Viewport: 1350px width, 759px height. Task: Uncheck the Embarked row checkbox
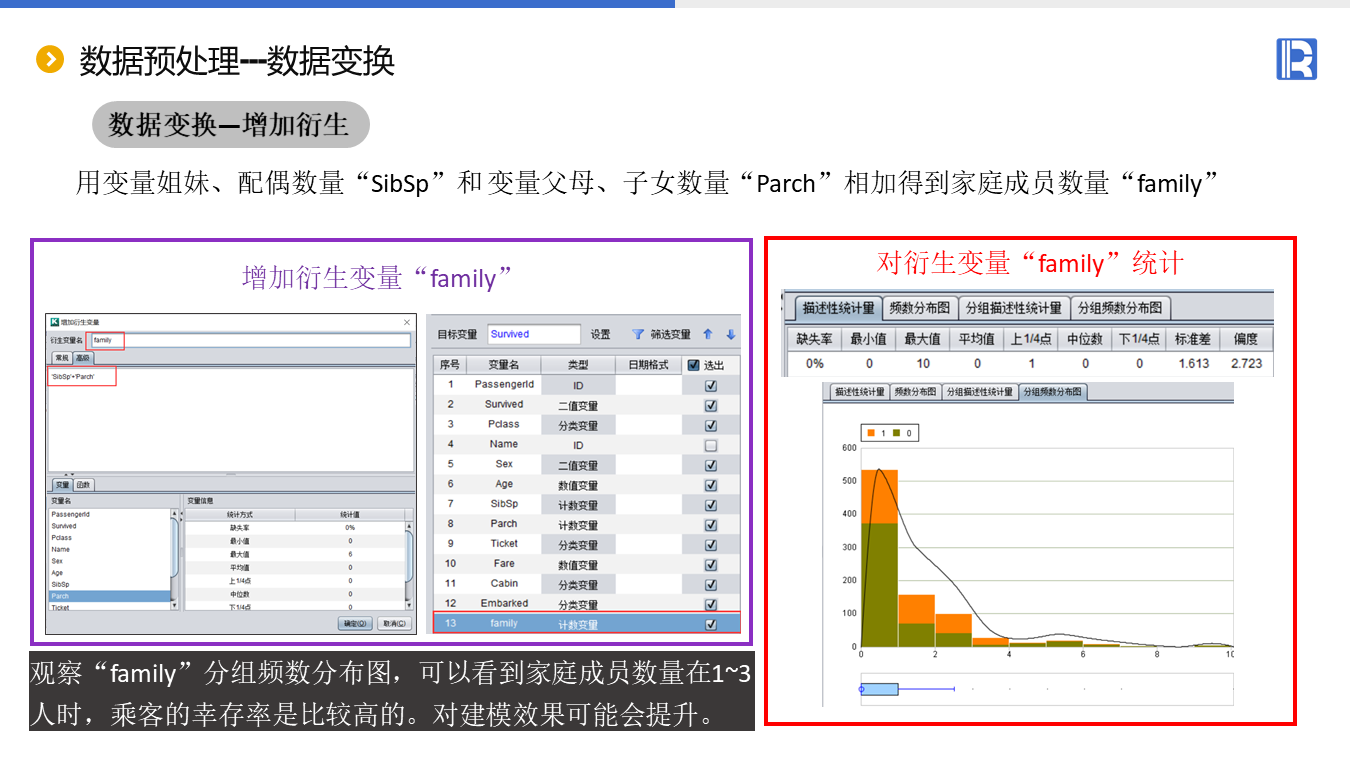tap(711, 605)
